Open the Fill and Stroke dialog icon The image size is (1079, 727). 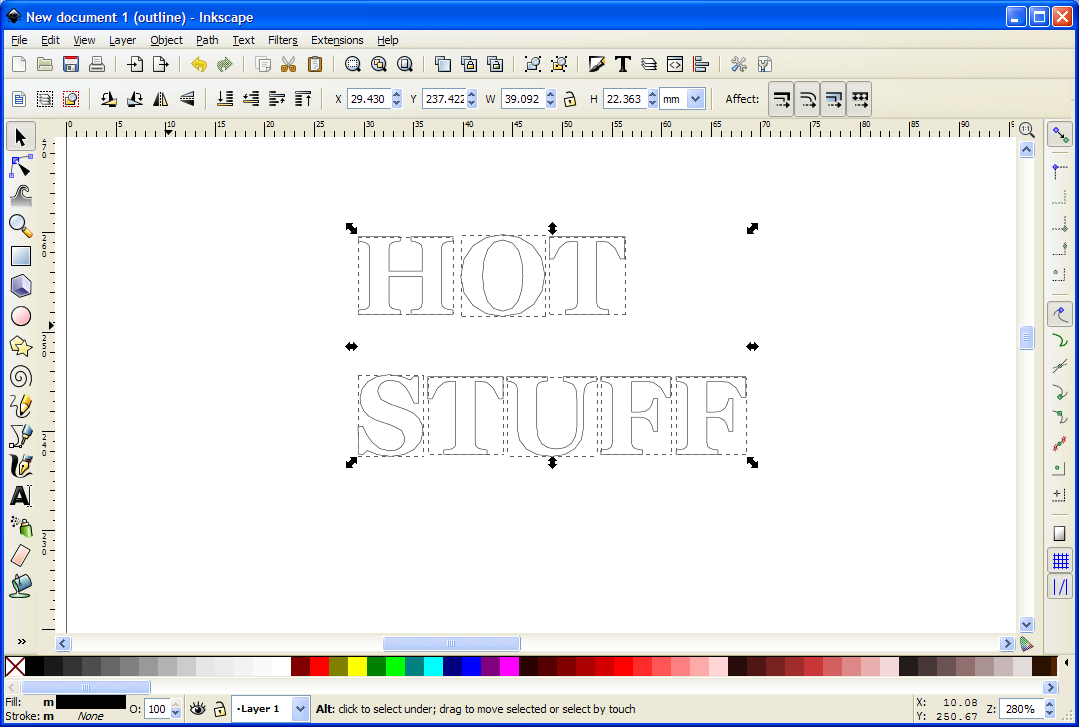pos(597,64)
